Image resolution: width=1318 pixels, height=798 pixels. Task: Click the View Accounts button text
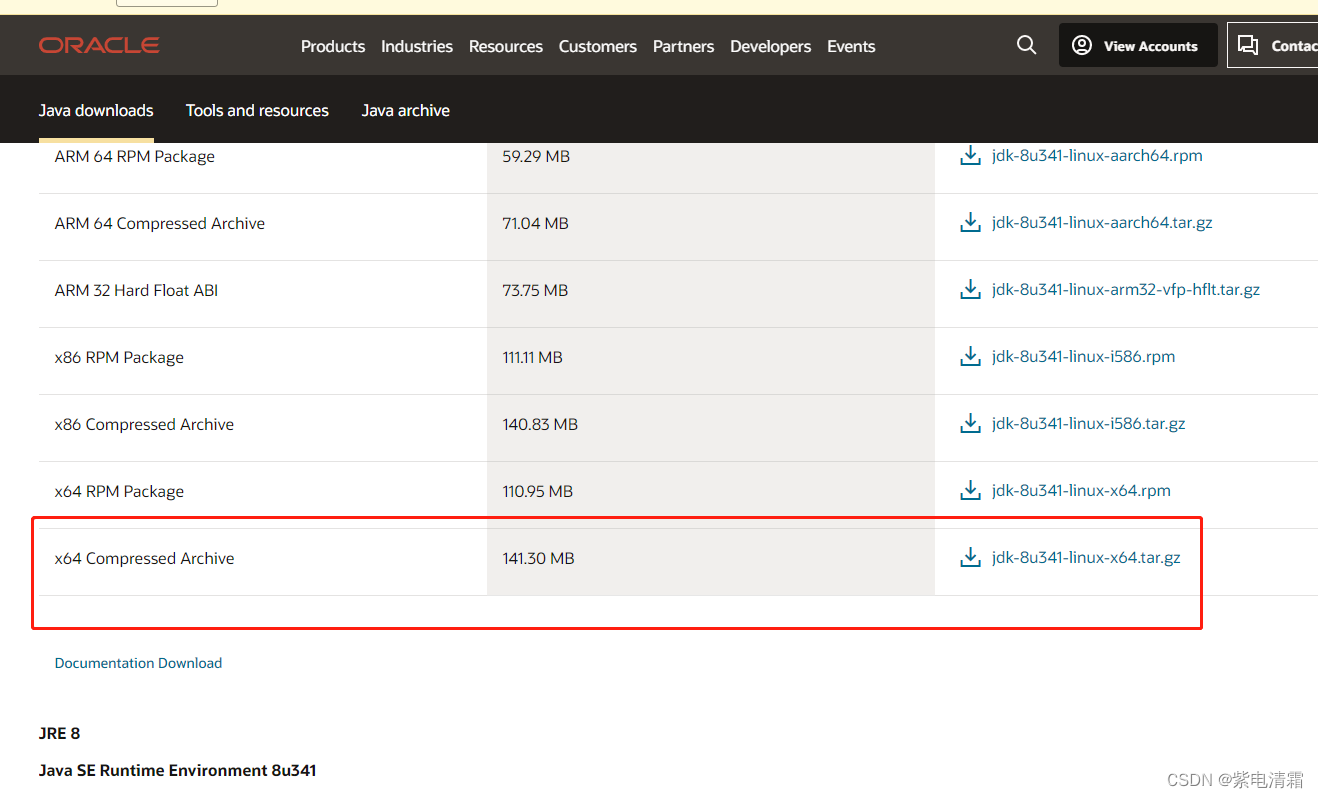(1151, 46)
